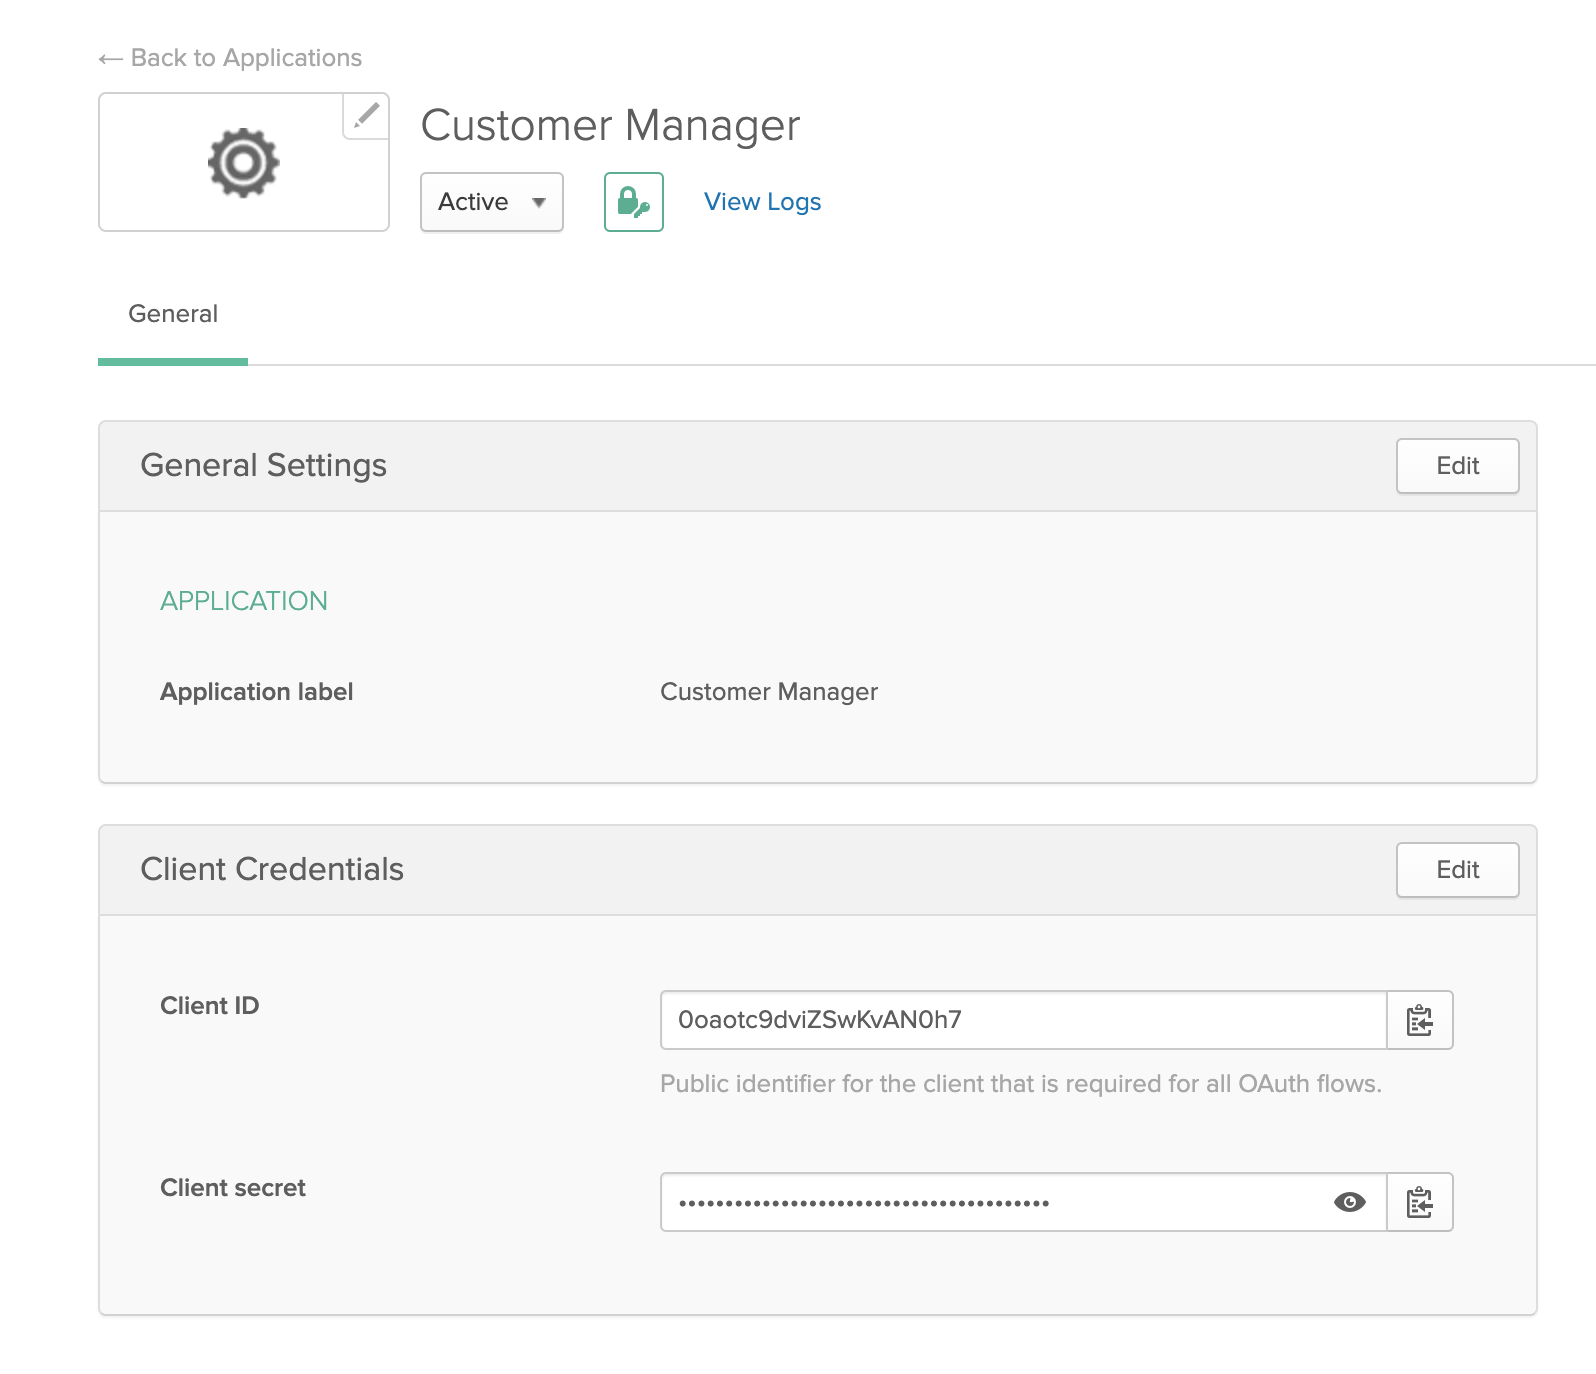Click the gear logo image of the application
Screen dimensions: 1596x1374
pyautogui.click(x=243, y=163)
